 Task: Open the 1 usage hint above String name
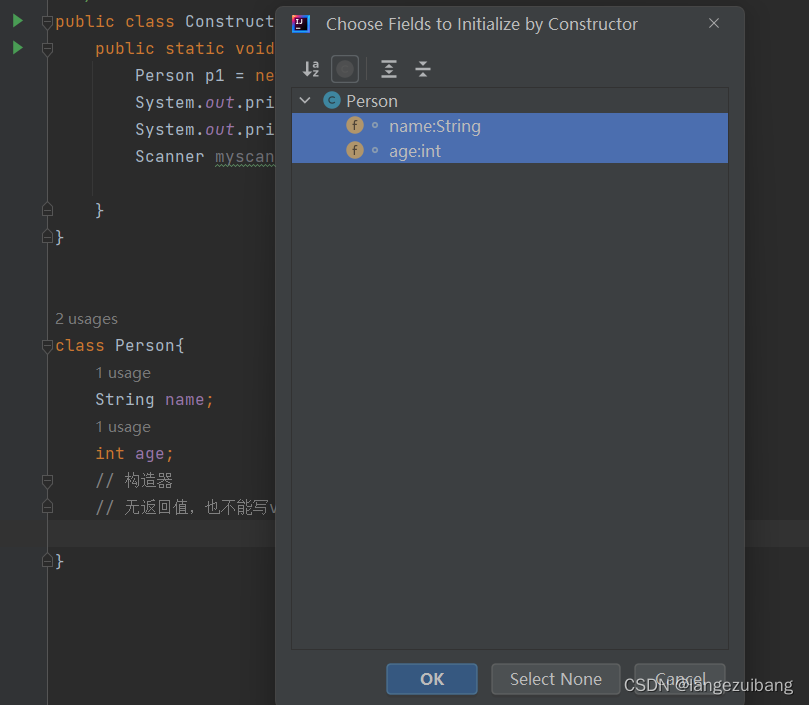pyautogui.click(x=123, y=373)
